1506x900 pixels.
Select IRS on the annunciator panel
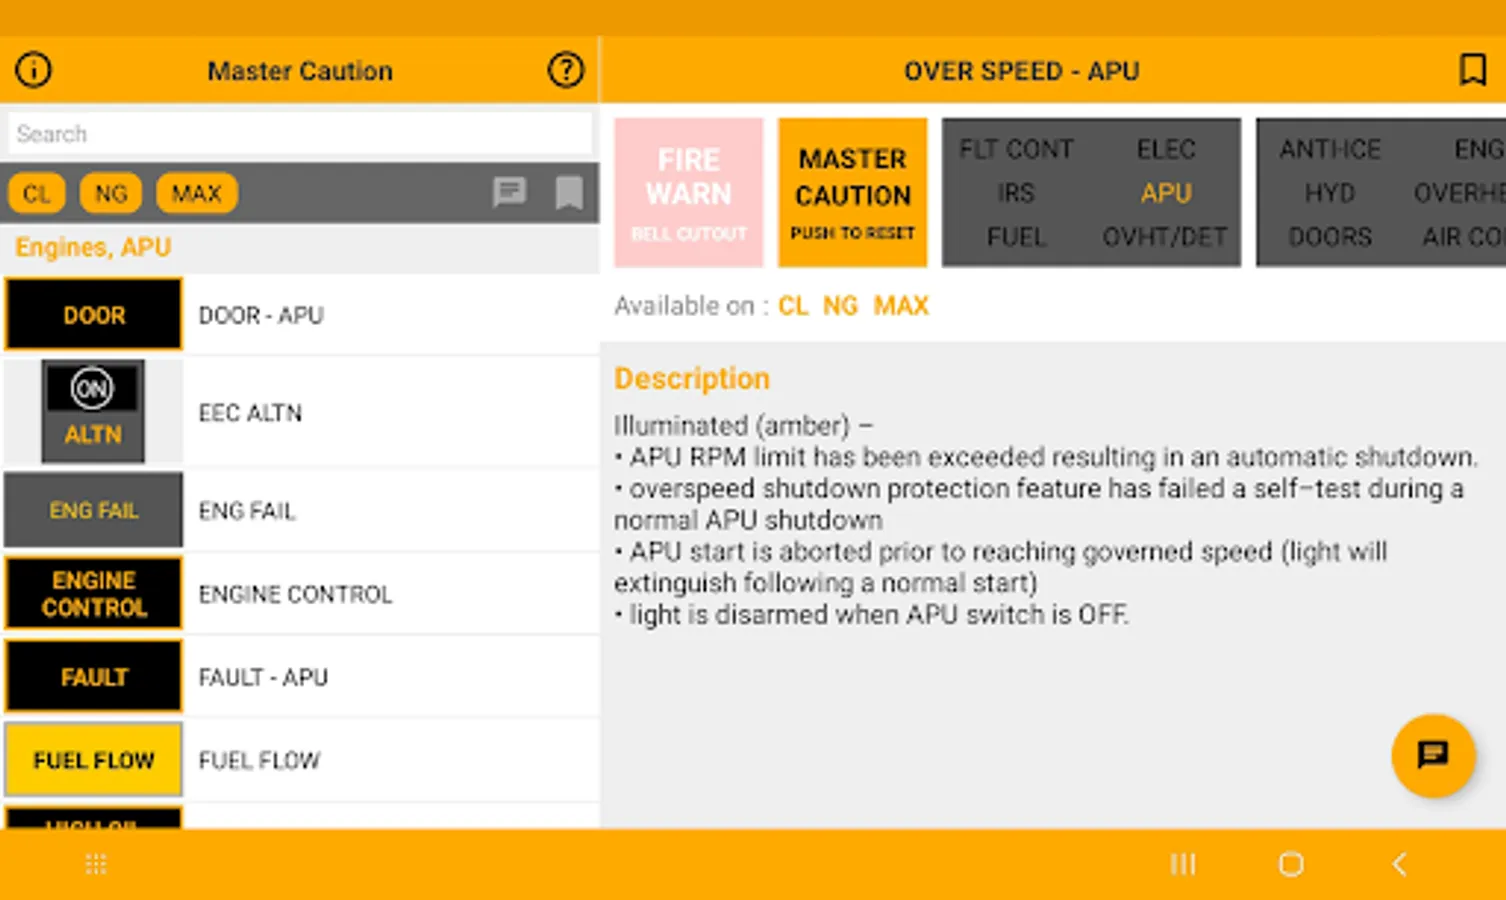click(x=1016, y=193)
